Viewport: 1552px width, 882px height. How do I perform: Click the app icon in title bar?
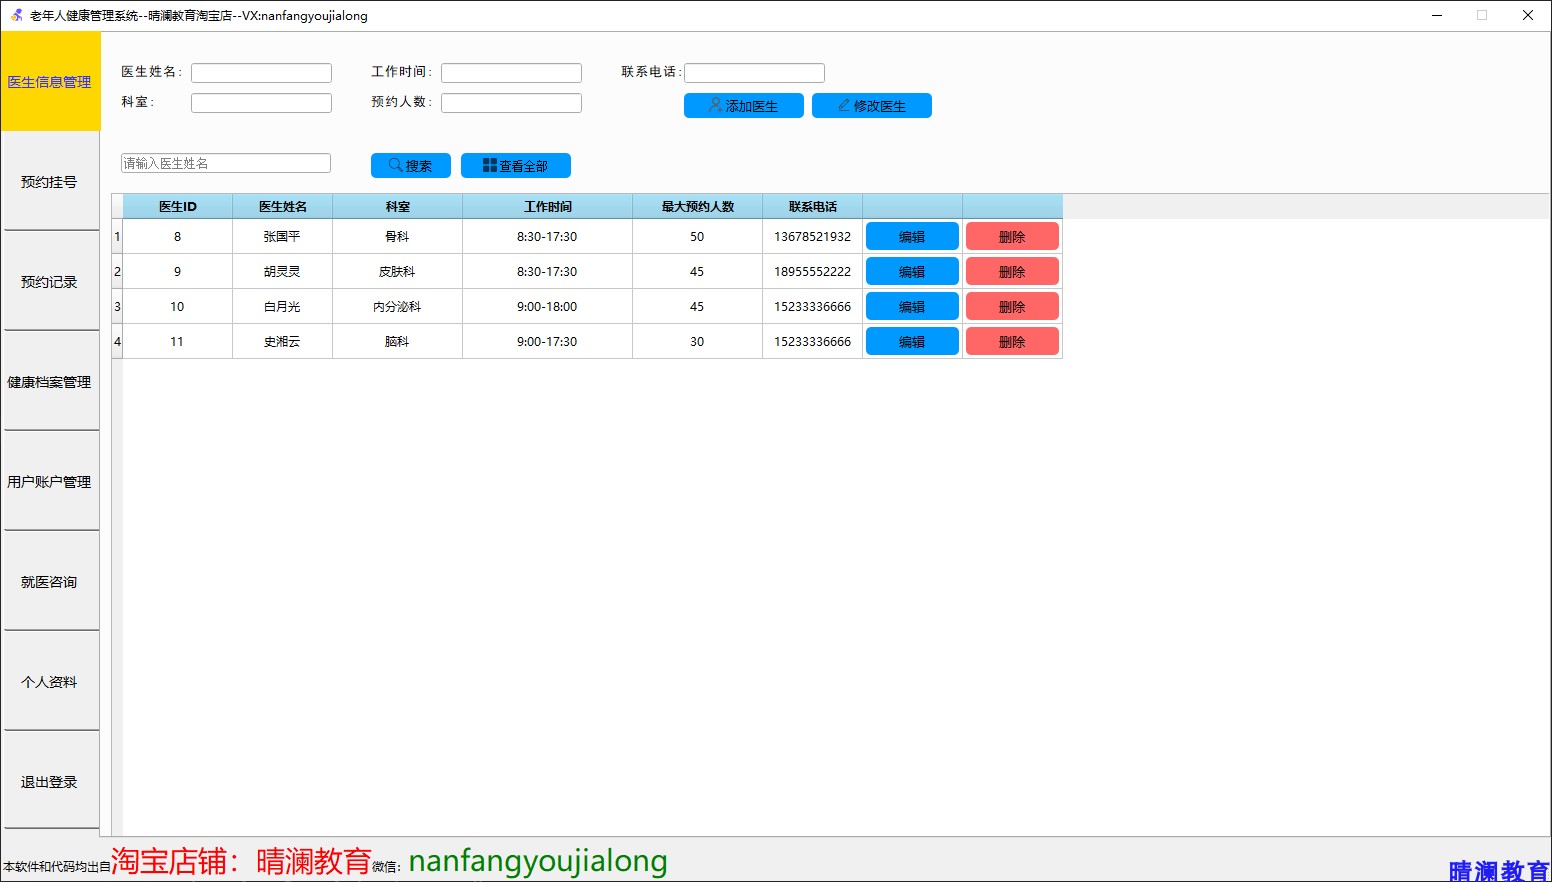click(x=16, y=15)
